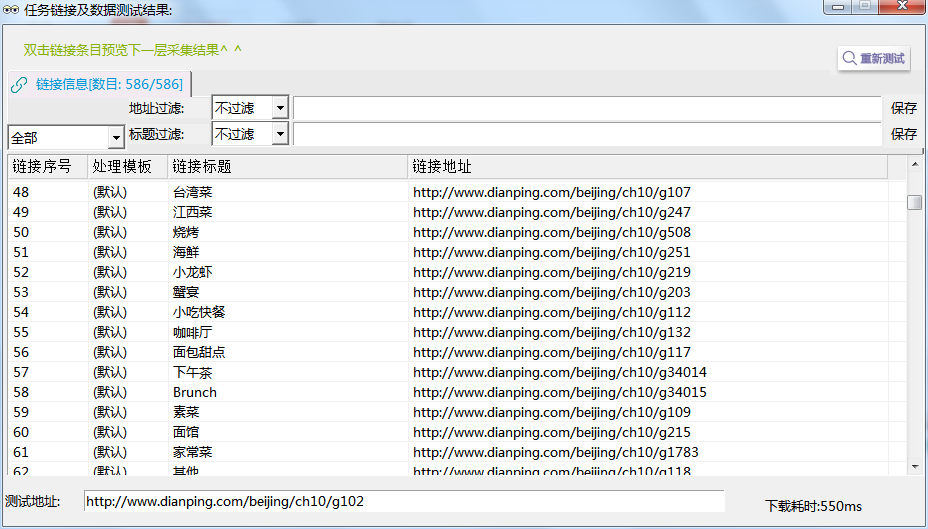Click 保存 beside 地址过滤 field

(x=904, y=108)
